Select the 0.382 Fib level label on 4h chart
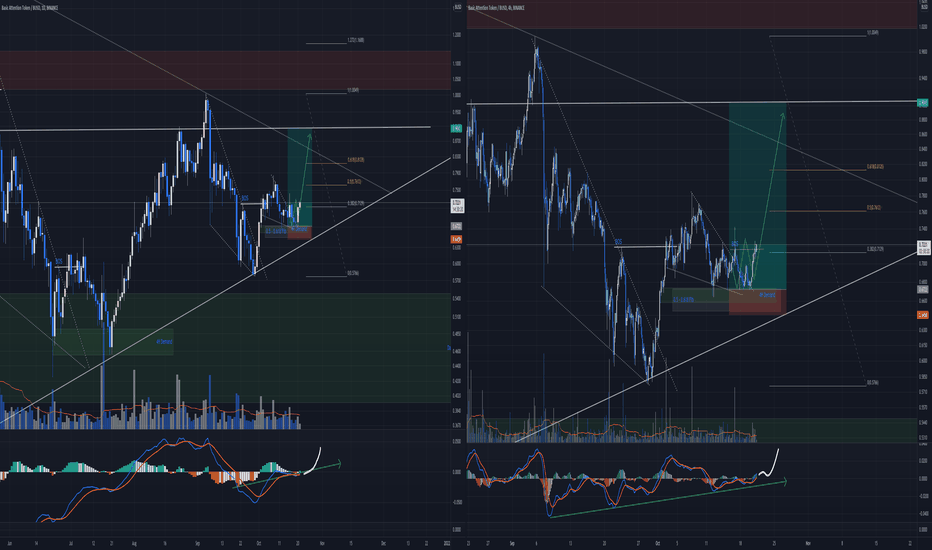932x550 pixels. coord(875,249)
